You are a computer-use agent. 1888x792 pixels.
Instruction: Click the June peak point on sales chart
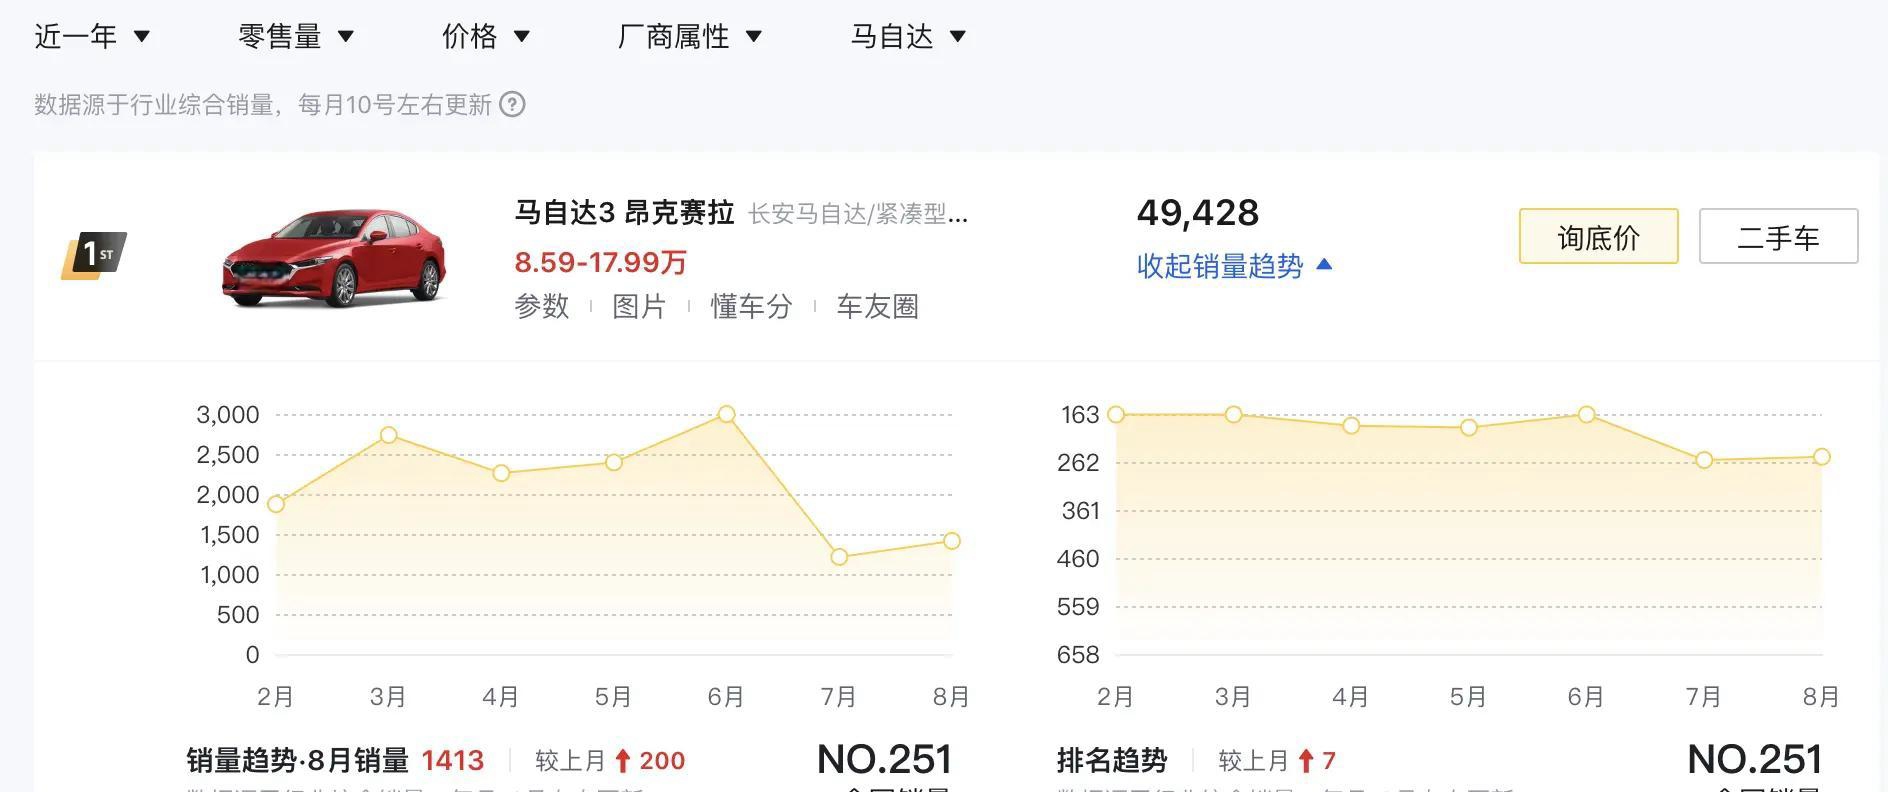(x=727, y=414)
